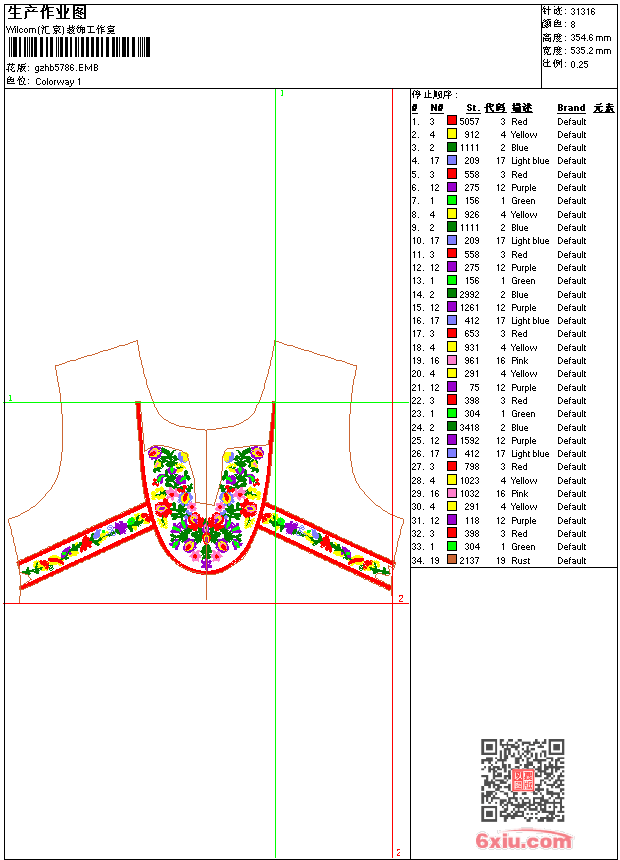Image resolution: width=620 pixels, height=860 pixels.
Task: Click the barcode under the studio name
Action: (x=78, y=47)
